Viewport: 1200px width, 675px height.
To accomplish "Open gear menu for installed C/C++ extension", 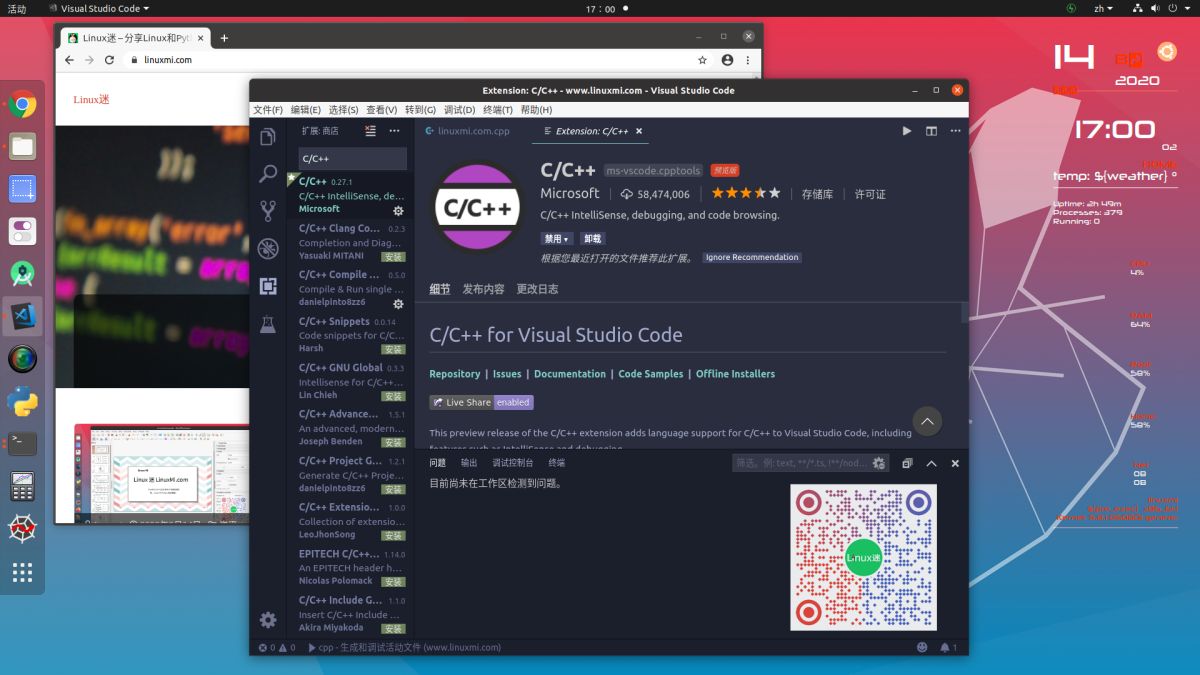I will 398,211.
